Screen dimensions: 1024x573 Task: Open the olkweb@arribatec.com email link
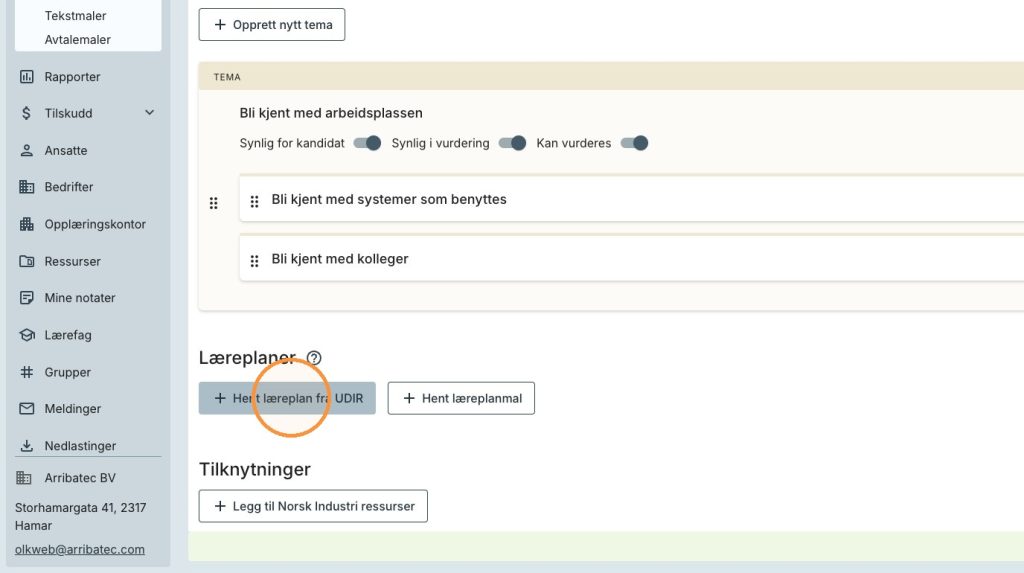click(x=80, y=549)
